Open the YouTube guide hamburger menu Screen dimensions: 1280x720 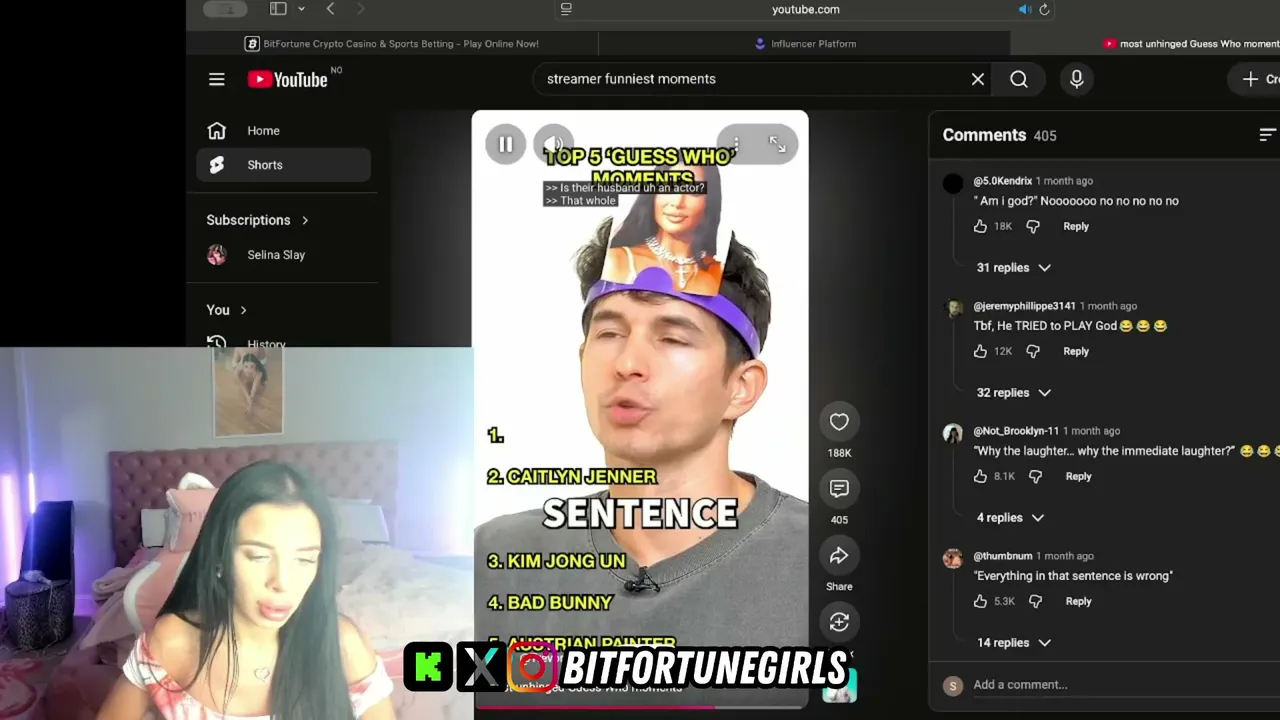(217, 79)
